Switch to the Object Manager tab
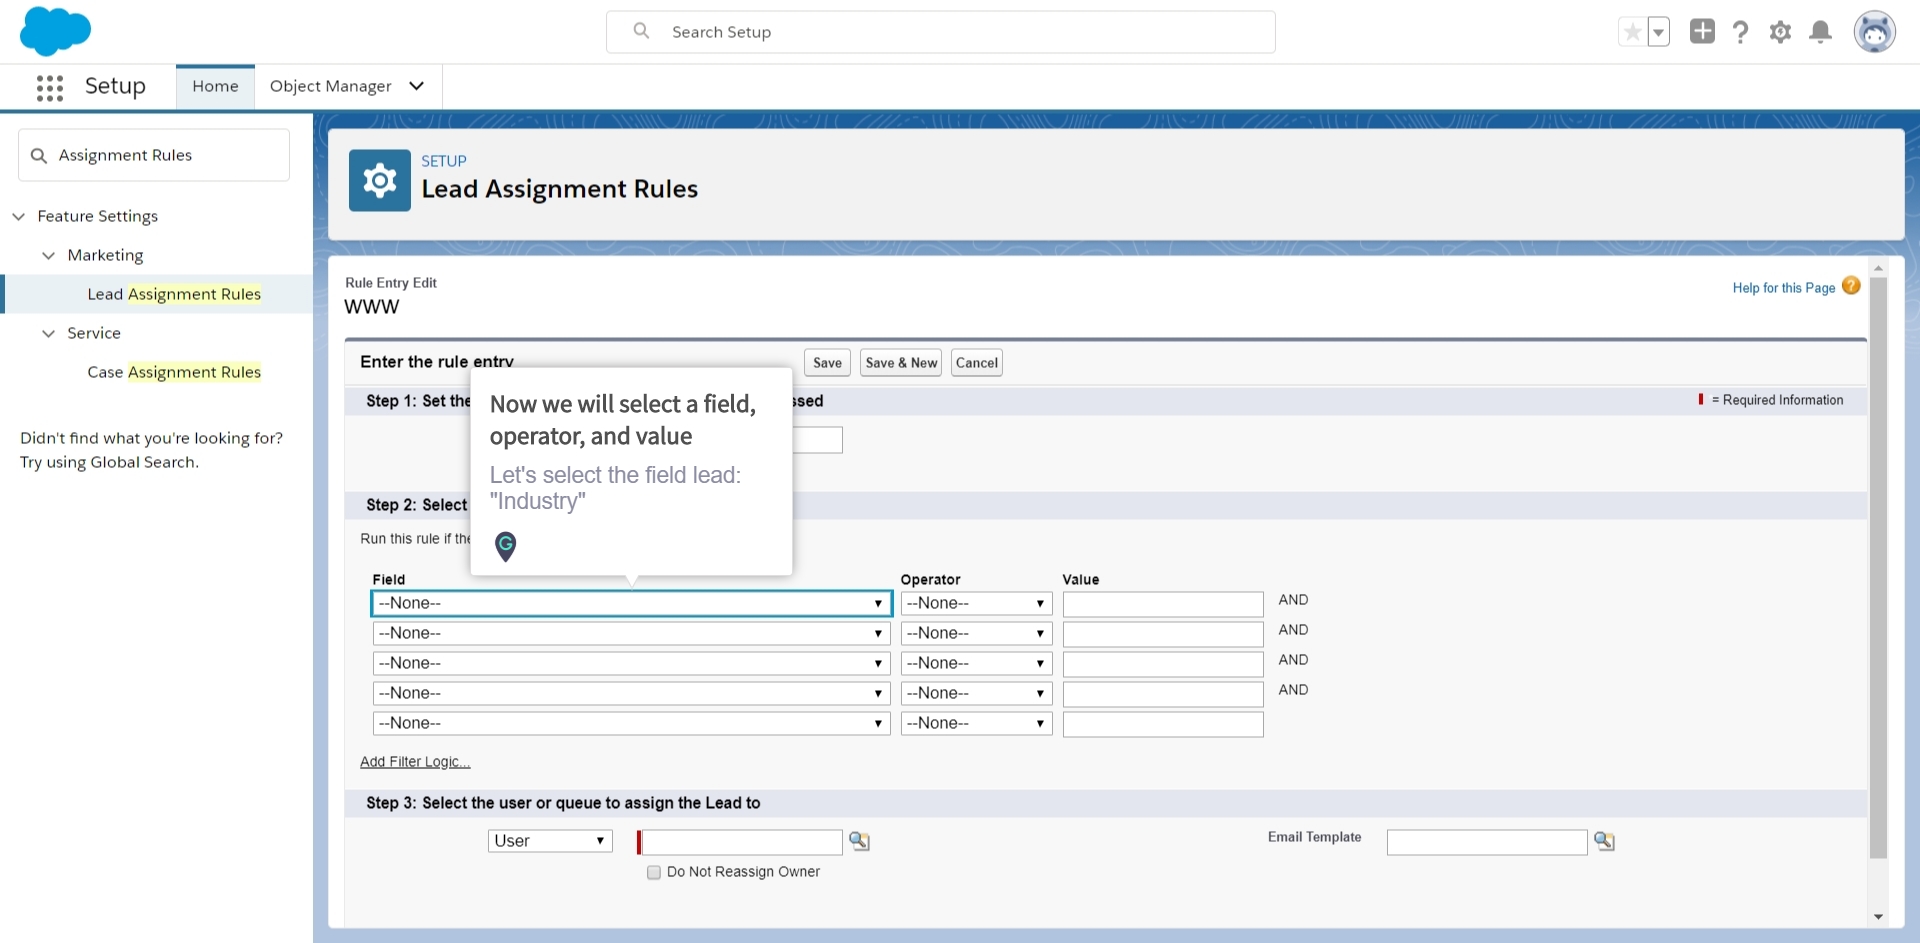1920x943 pixels. pos(331,87)
